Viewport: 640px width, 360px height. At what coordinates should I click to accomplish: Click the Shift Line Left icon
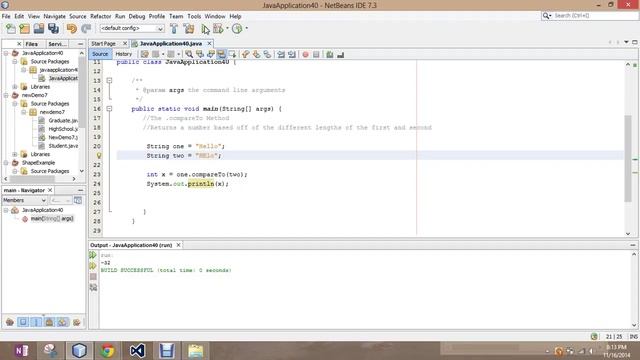281,54
